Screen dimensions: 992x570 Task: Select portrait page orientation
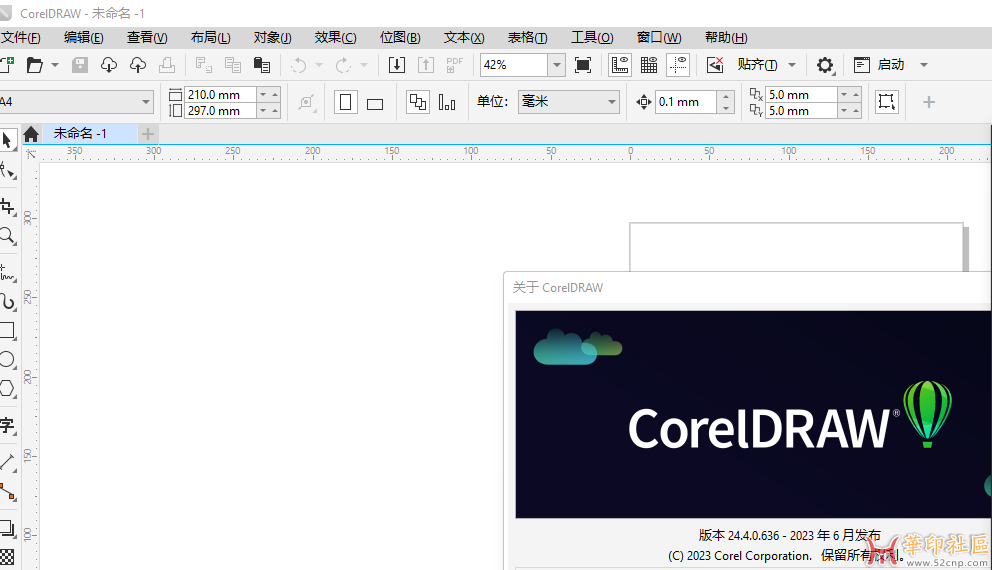tap(345, 102)
